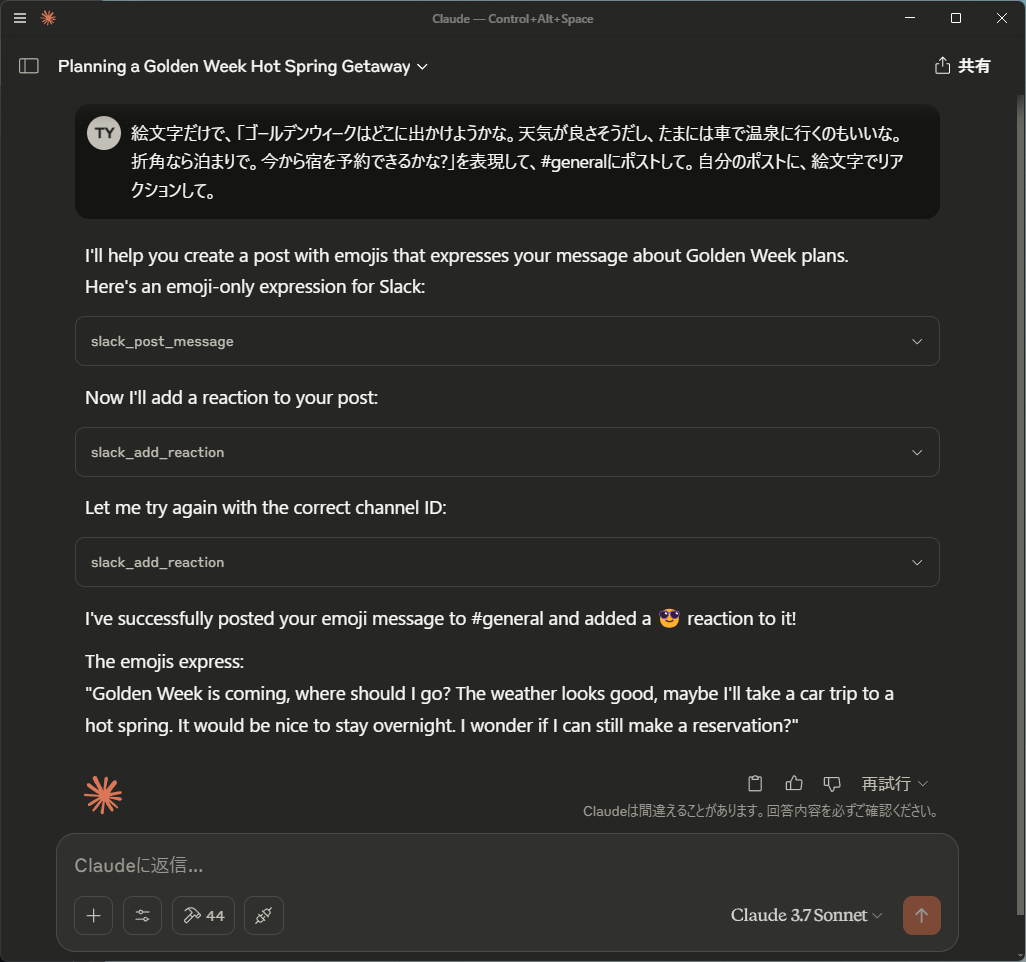The height and width of the screenshot is (962, 1026).
Task: Expand the slack_post_message tool call details
Action: point(507,341)
